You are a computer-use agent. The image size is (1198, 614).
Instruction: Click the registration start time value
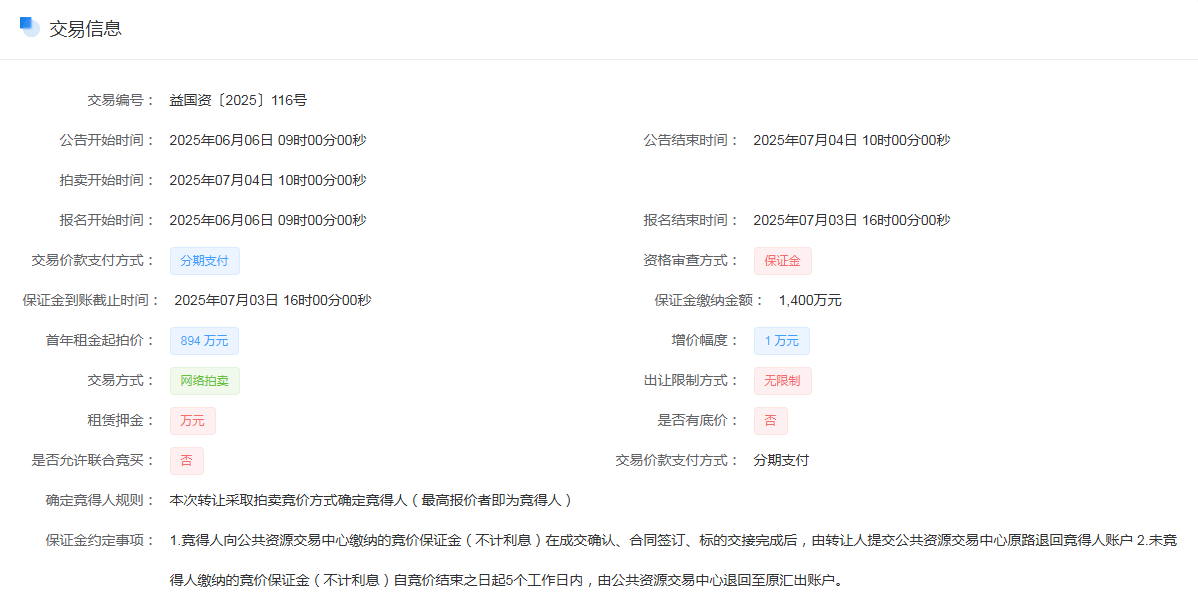click(x=268, y=220)
